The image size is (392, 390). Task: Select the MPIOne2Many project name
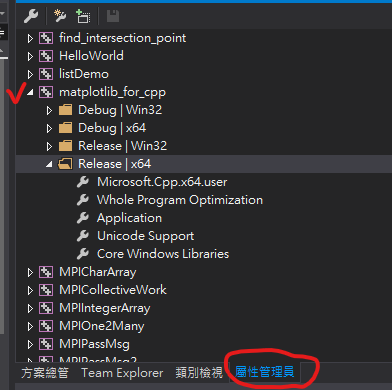click(102, 326)
